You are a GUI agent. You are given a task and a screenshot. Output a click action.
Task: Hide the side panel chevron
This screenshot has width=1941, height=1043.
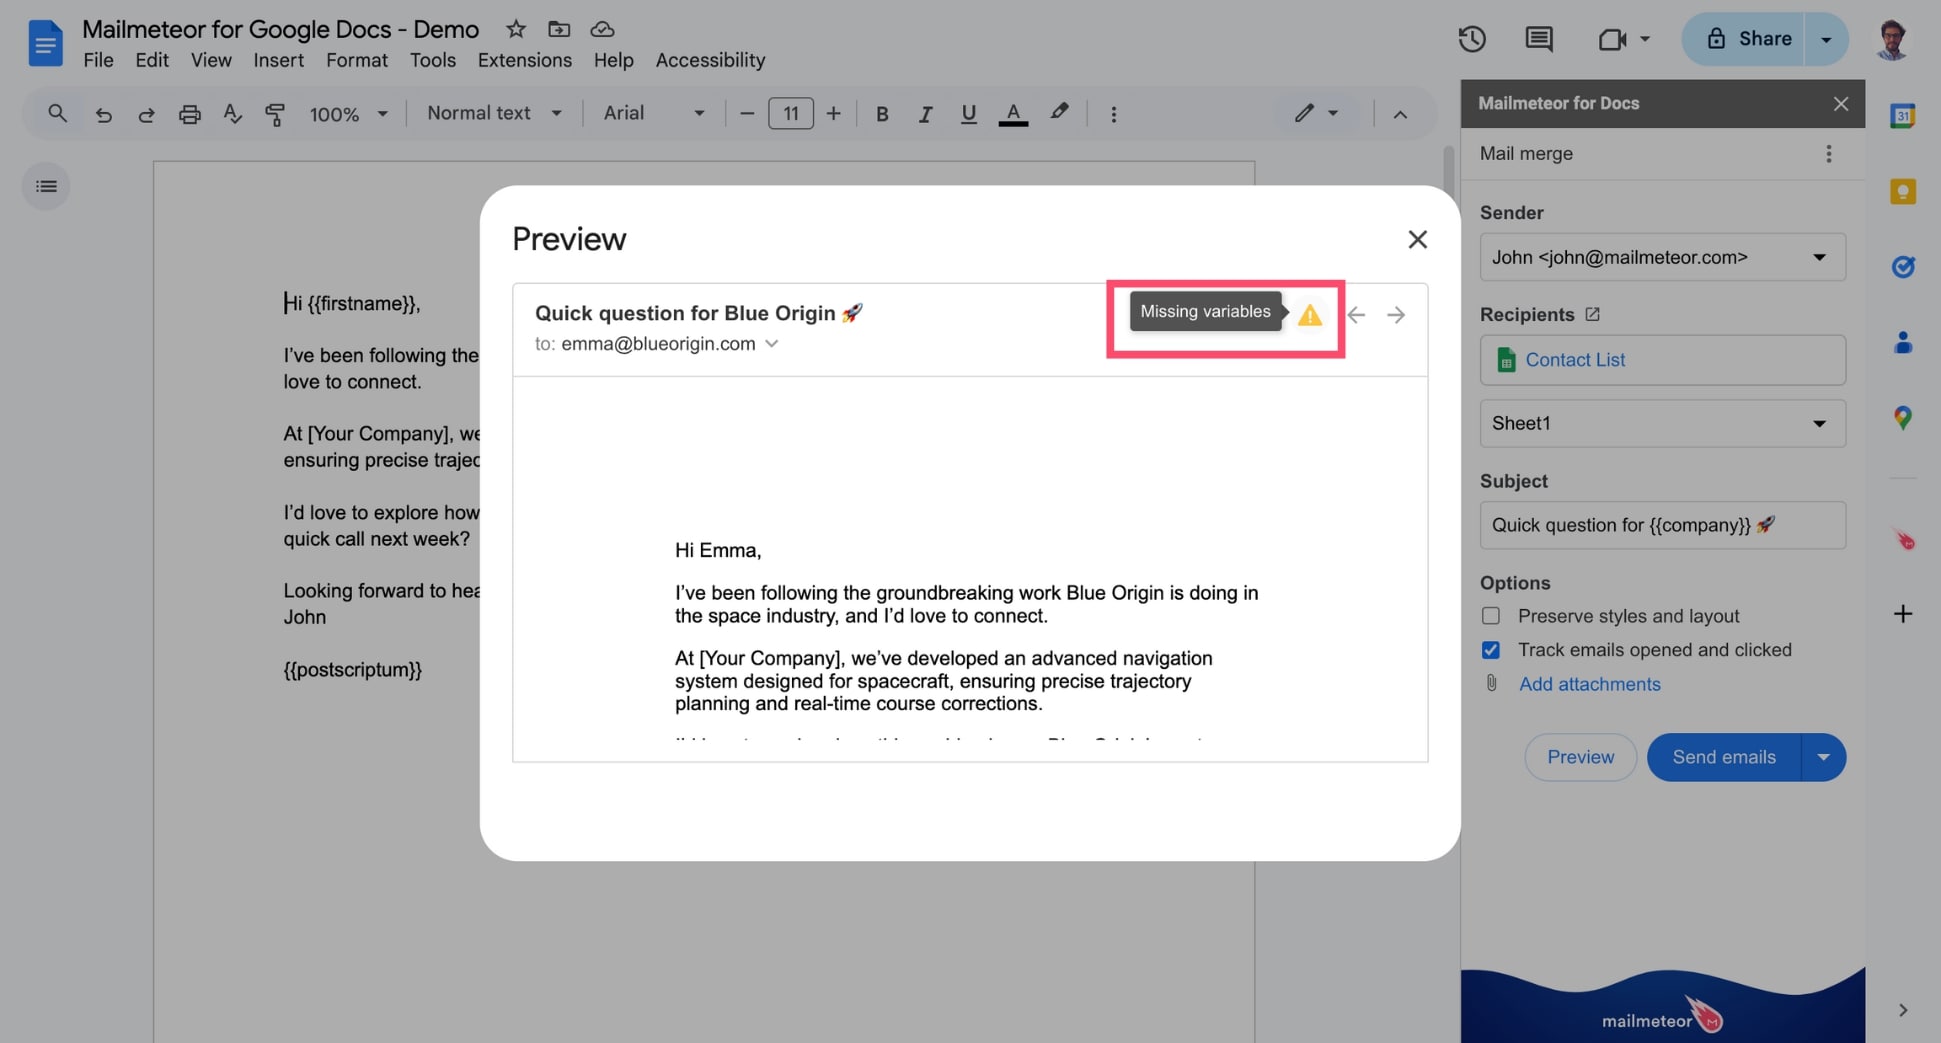pyautogui.click(x=1902, y=1010)
